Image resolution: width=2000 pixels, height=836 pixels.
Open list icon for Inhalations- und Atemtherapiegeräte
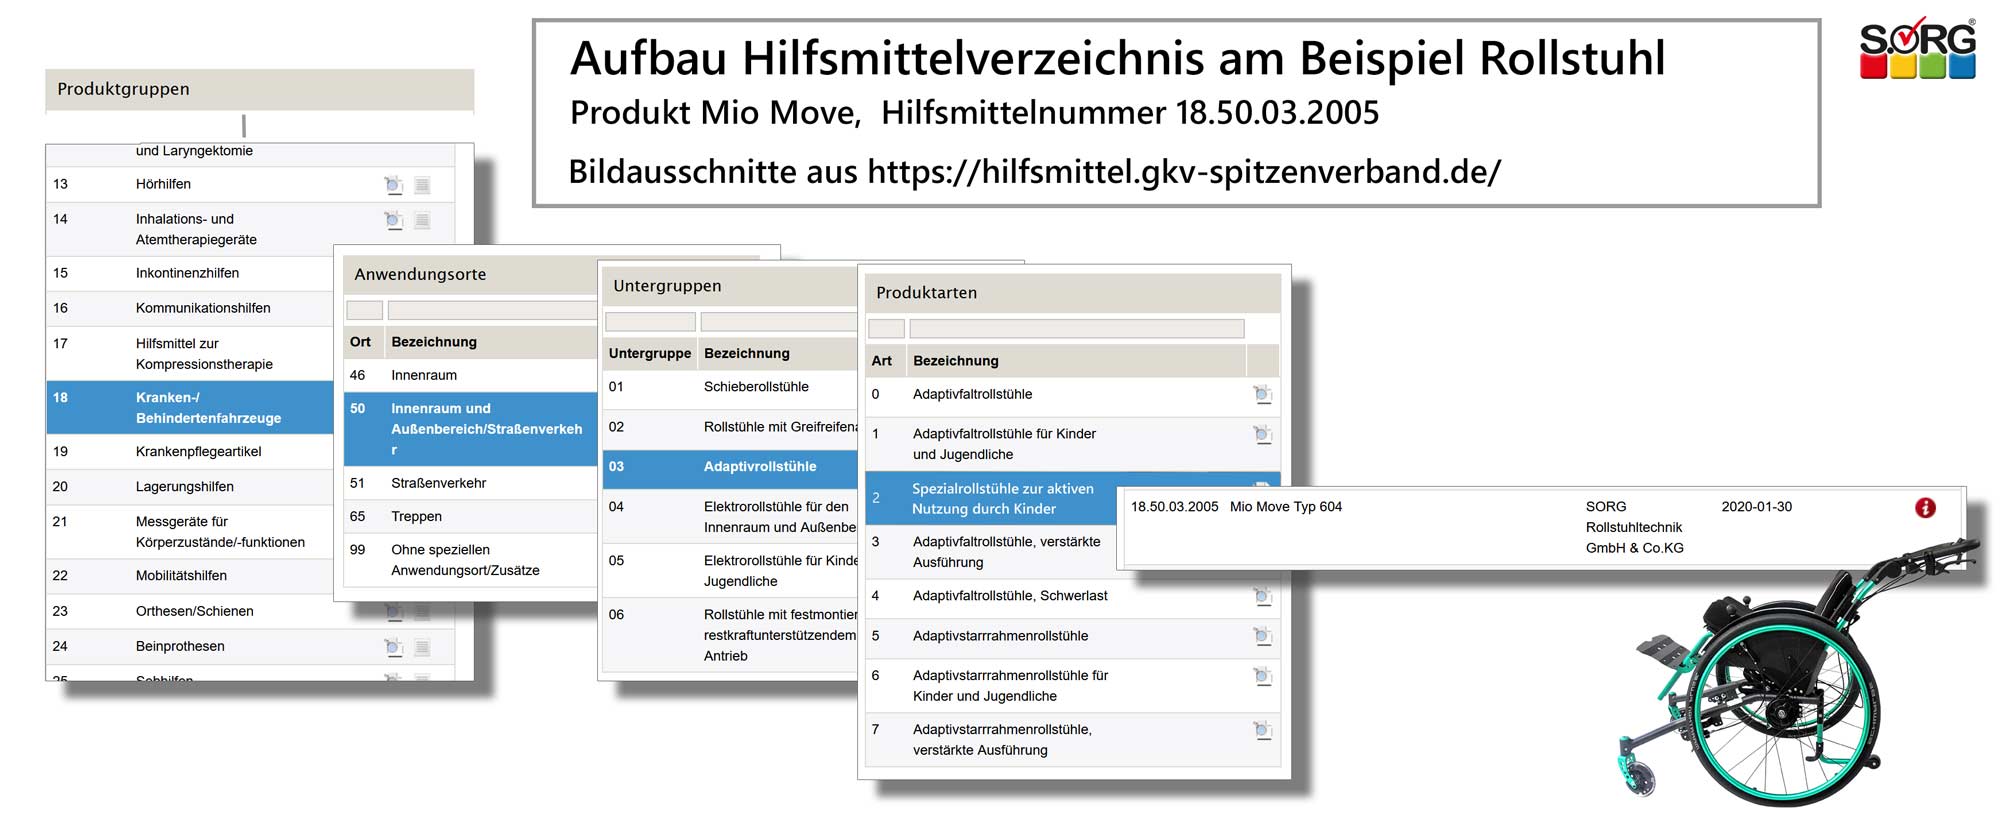tap(422, 220)
